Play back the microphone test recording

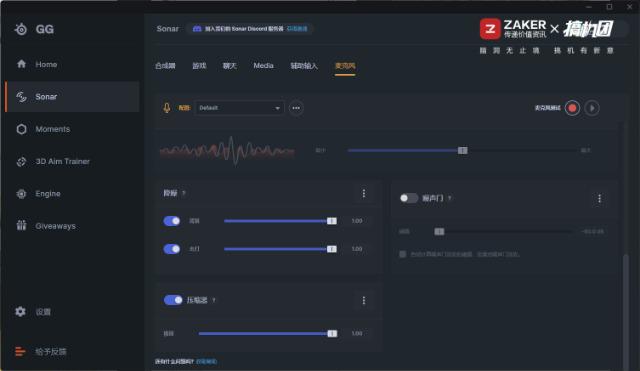[x=592, y=108]
